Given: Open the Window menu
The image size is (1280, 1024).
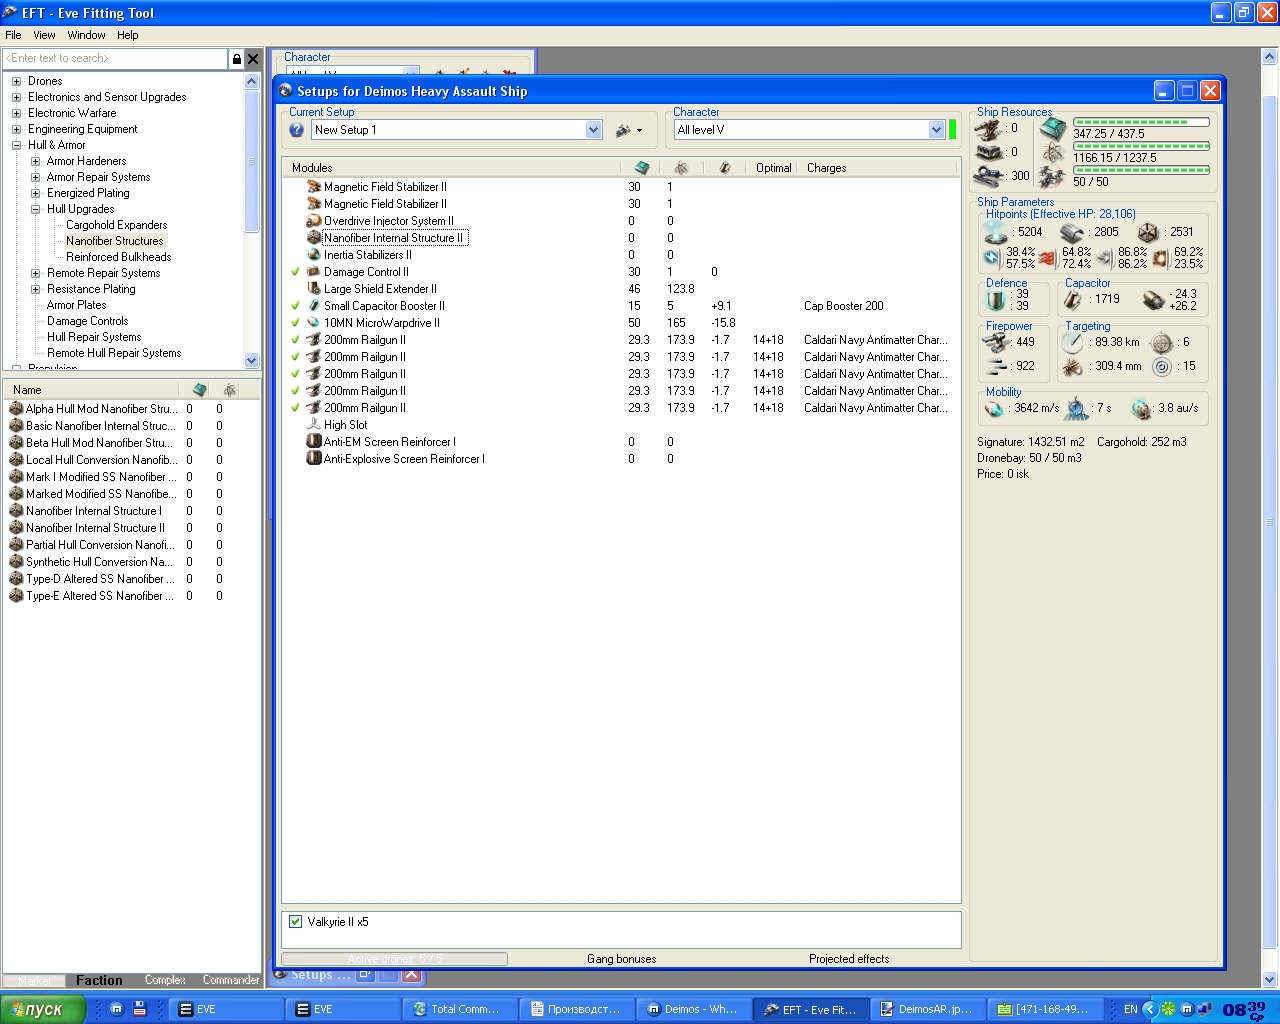Looking at the screenshot, I should 86,35.
